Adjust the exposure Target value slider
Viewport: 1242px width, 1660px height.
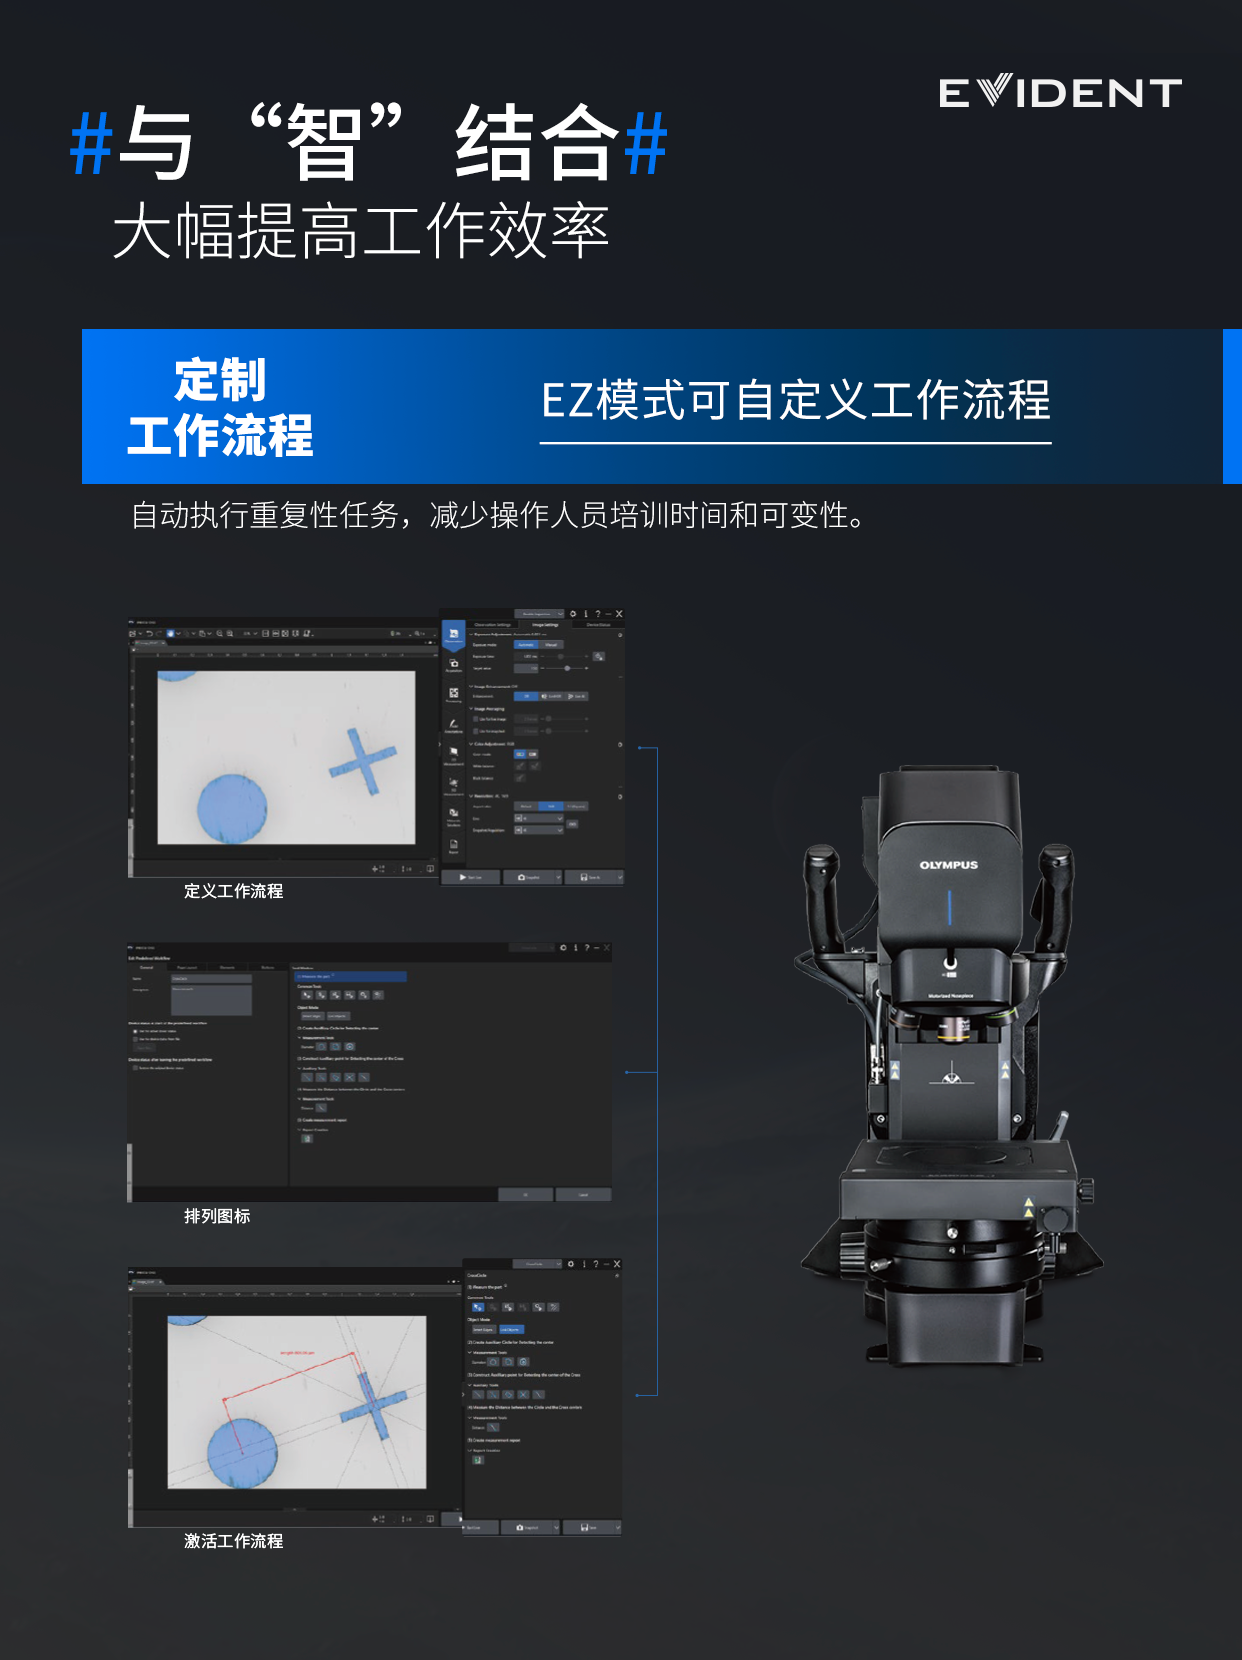click(566, 668)
